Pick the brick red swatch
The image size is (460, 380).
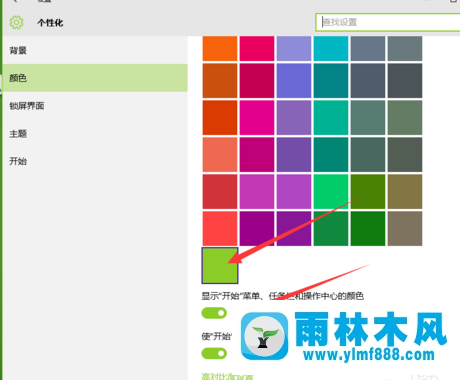click(x=220, y=192)
